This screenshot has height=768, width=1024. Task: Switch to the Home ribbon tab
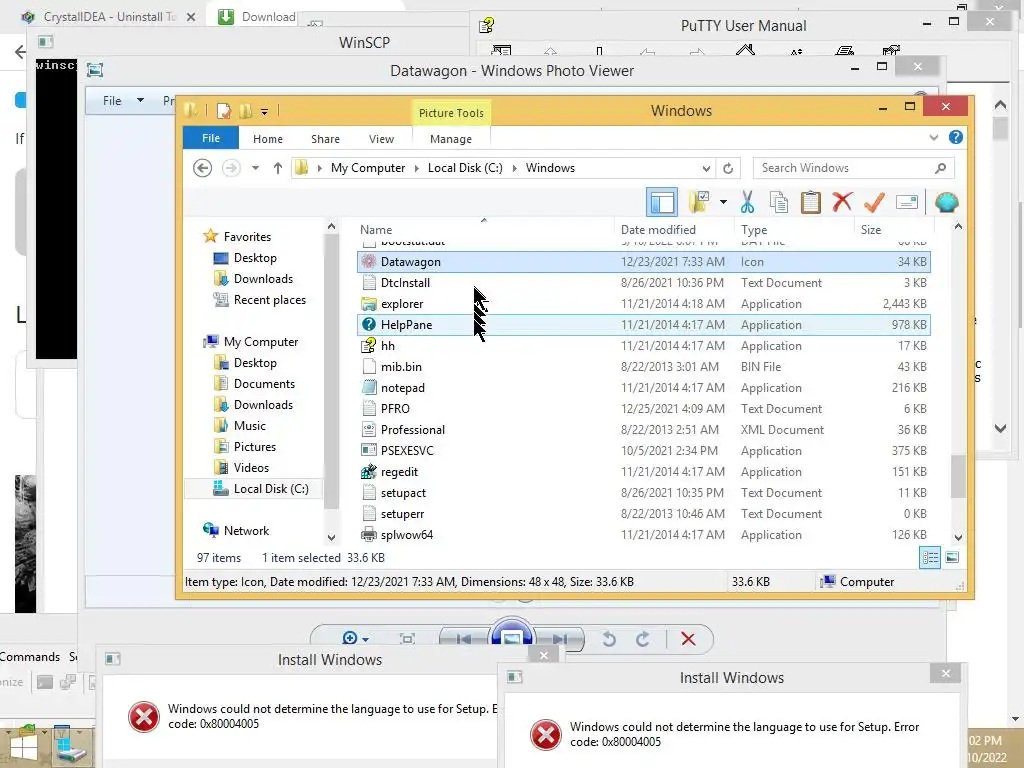(x=268, y=139)
